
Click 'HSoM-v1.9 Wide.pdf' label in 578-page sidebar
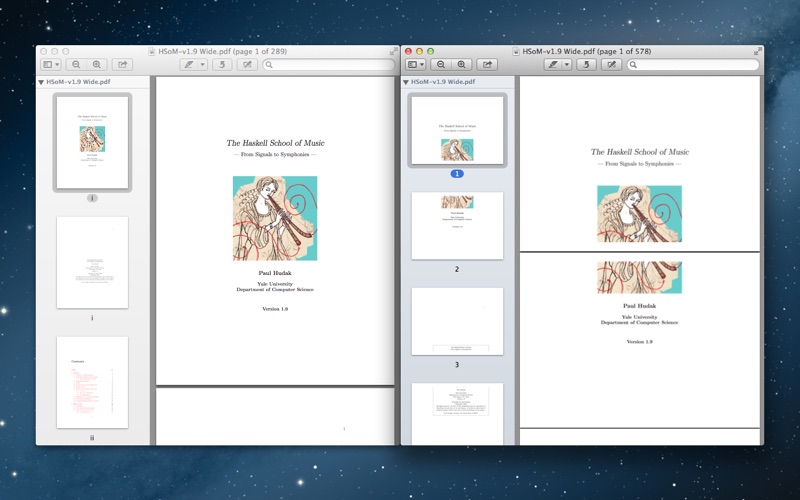[x=443, y=82]
